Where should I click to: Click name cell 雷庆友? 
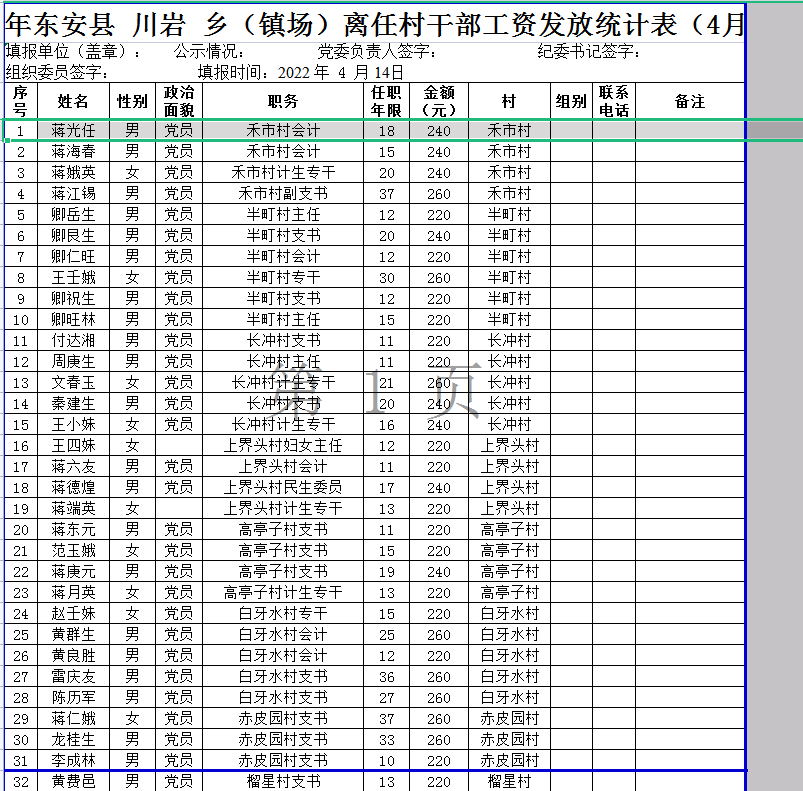tap(73, 676)
